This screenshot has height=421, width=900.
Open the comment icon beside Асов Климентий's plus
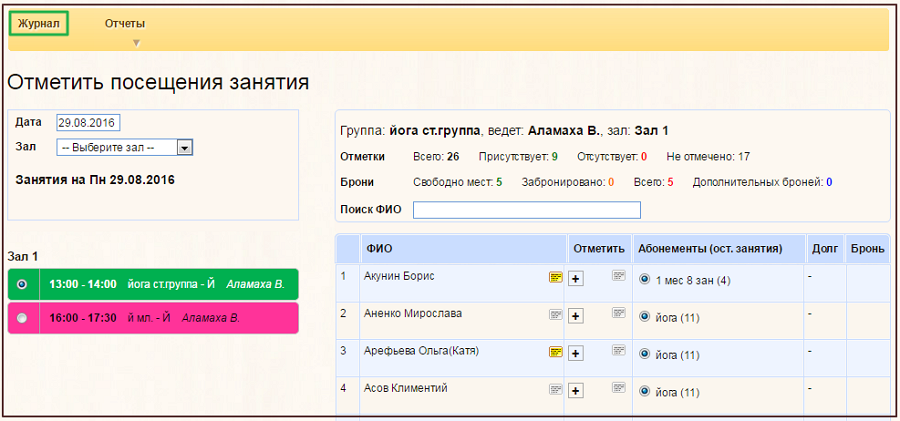pos(618,388)
